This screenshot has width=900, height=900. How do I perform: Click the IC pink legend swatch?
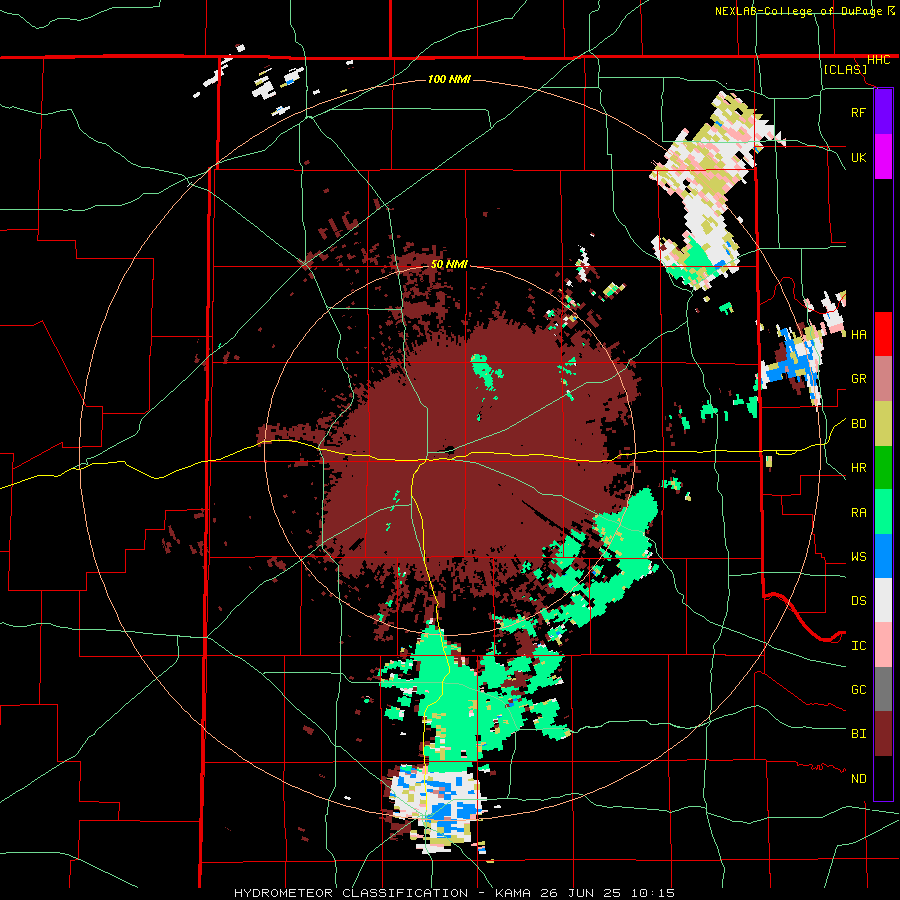coord(883,645)
